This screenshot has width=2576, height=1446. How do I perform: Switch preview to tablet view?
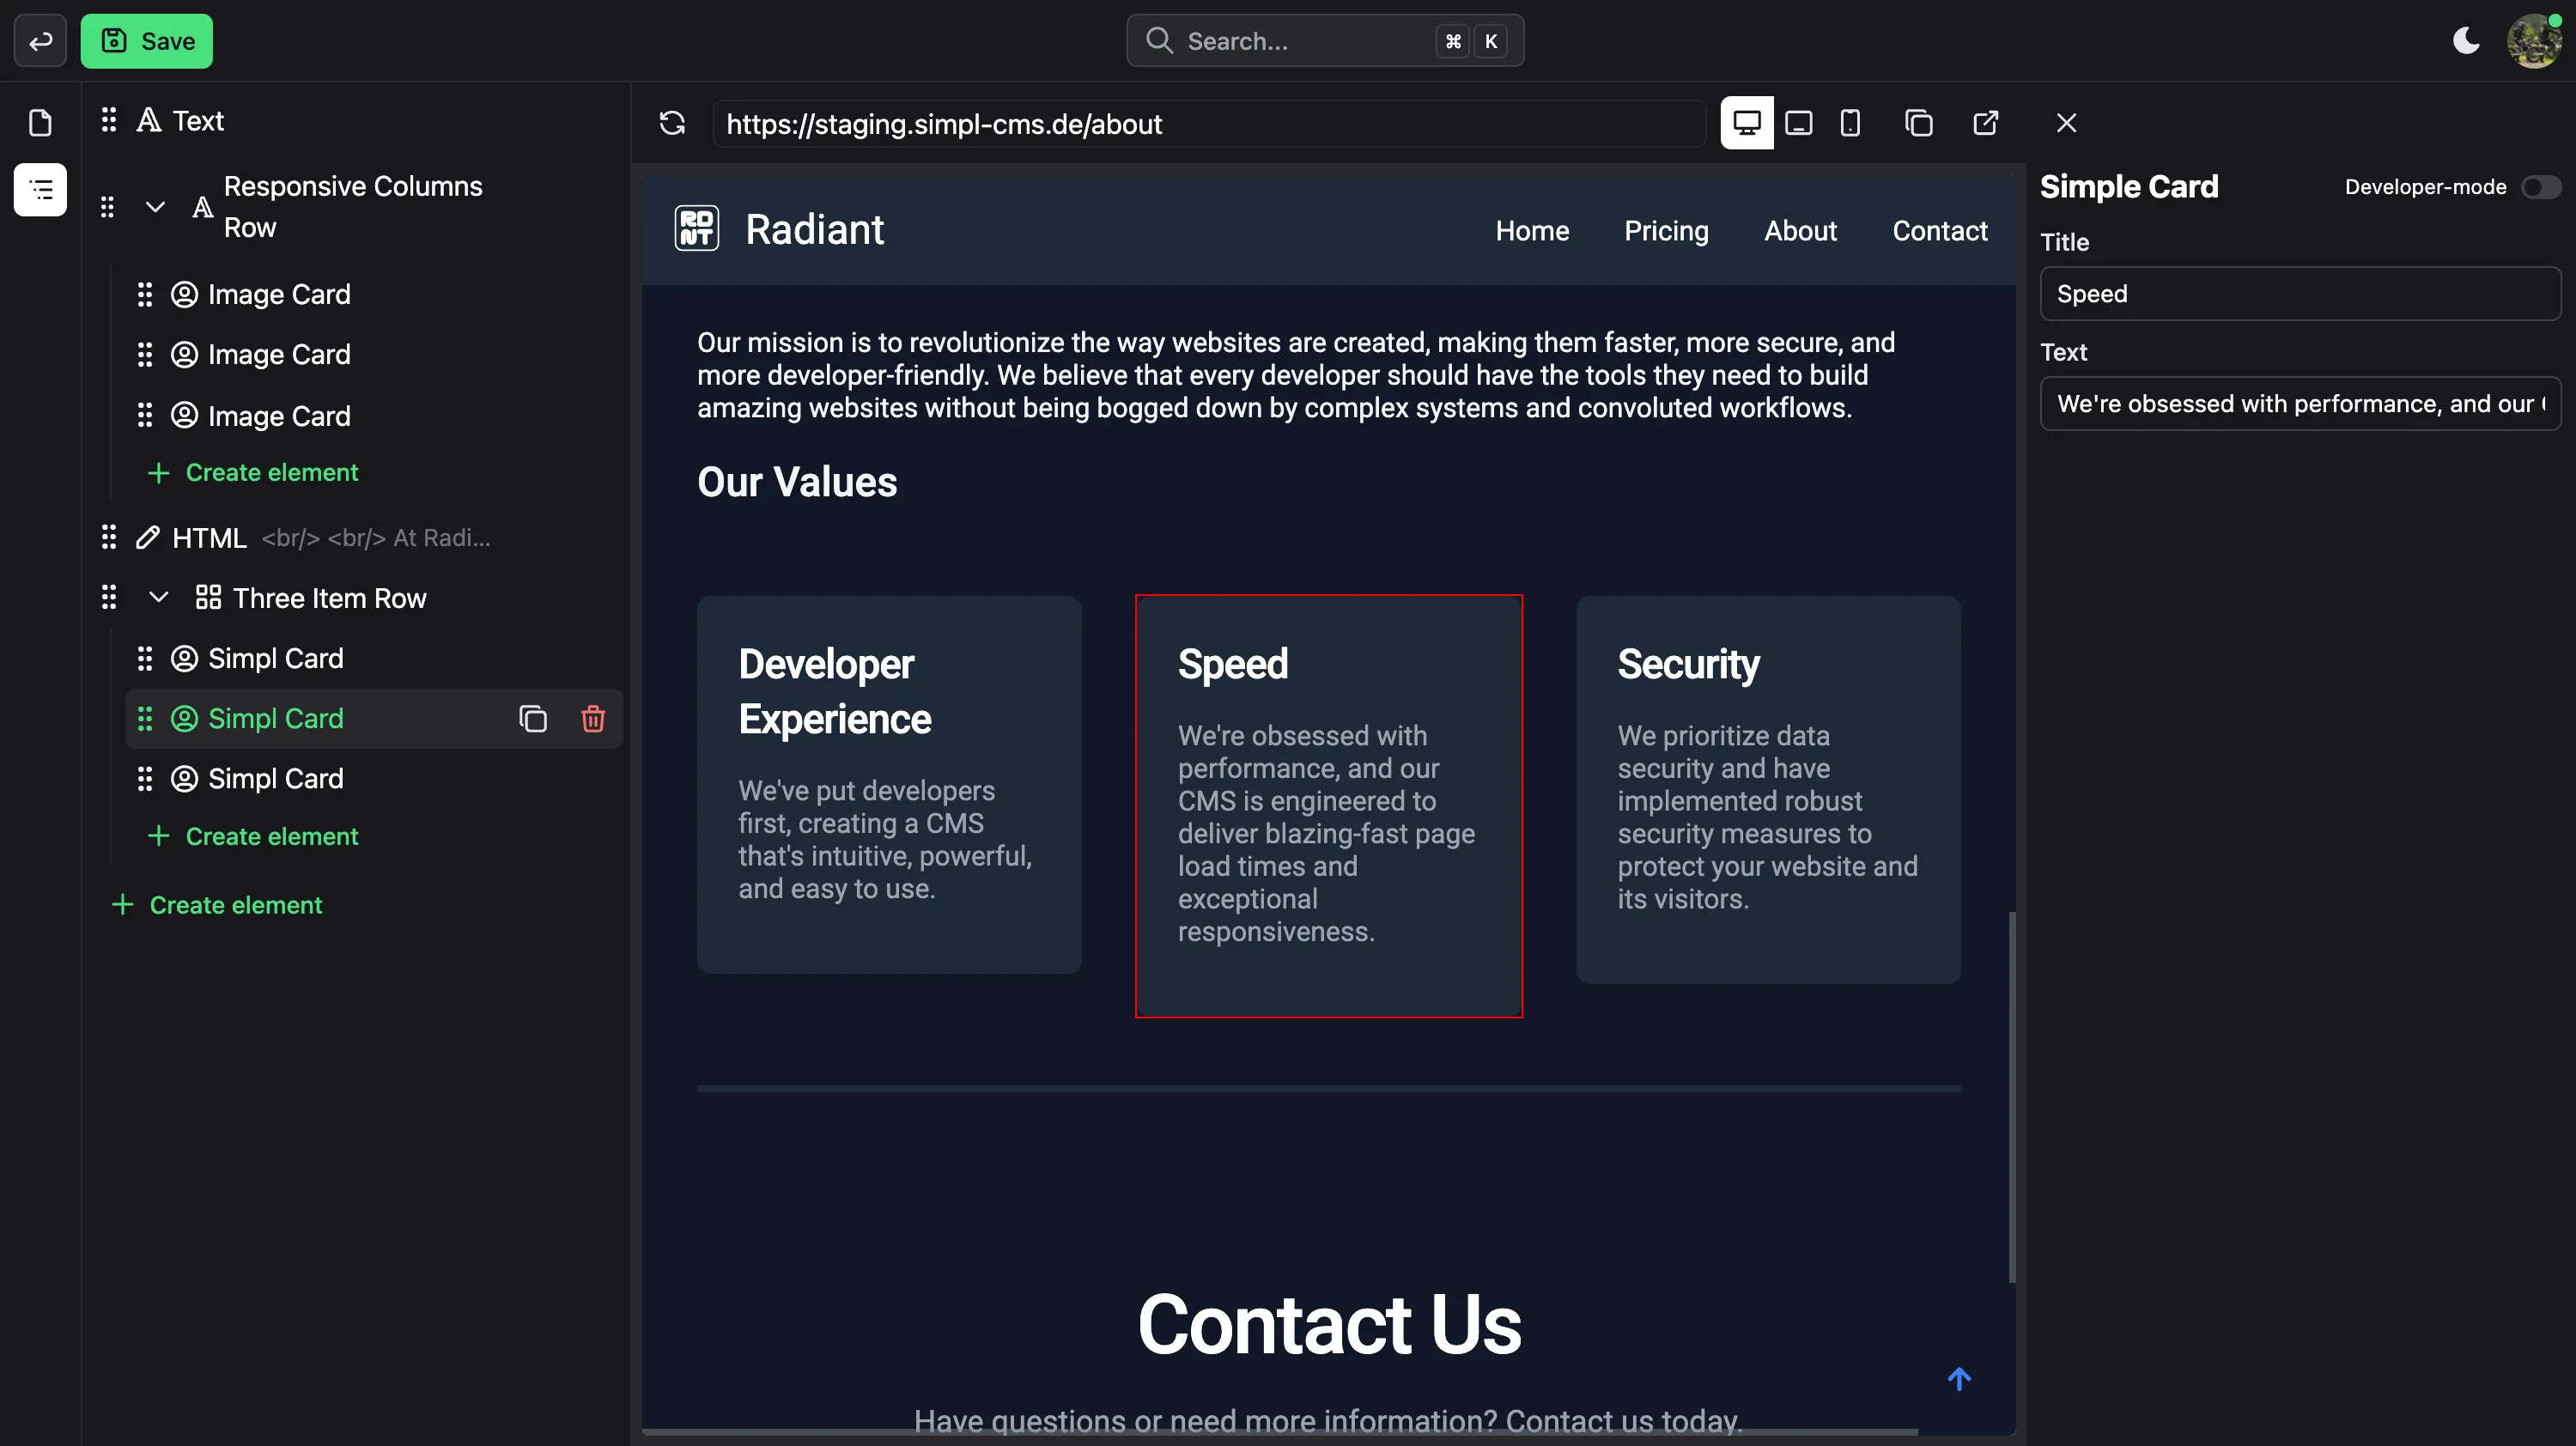point(1798,122)
